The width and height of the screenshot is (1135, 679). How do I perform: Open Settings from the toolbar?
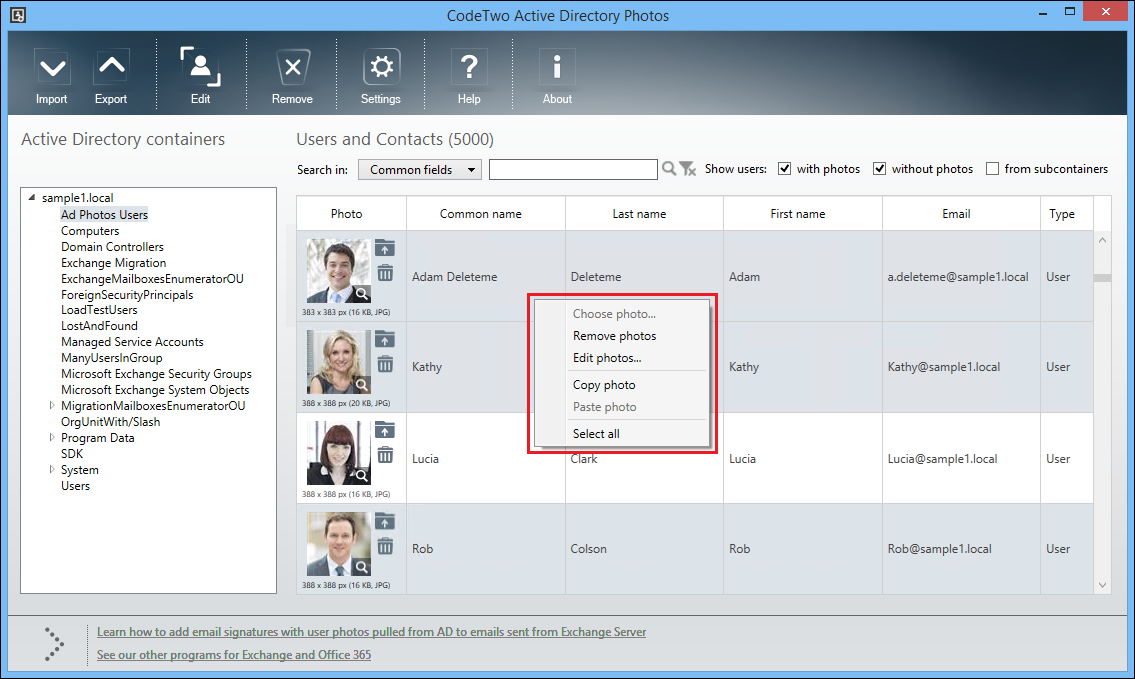point(381,77)
